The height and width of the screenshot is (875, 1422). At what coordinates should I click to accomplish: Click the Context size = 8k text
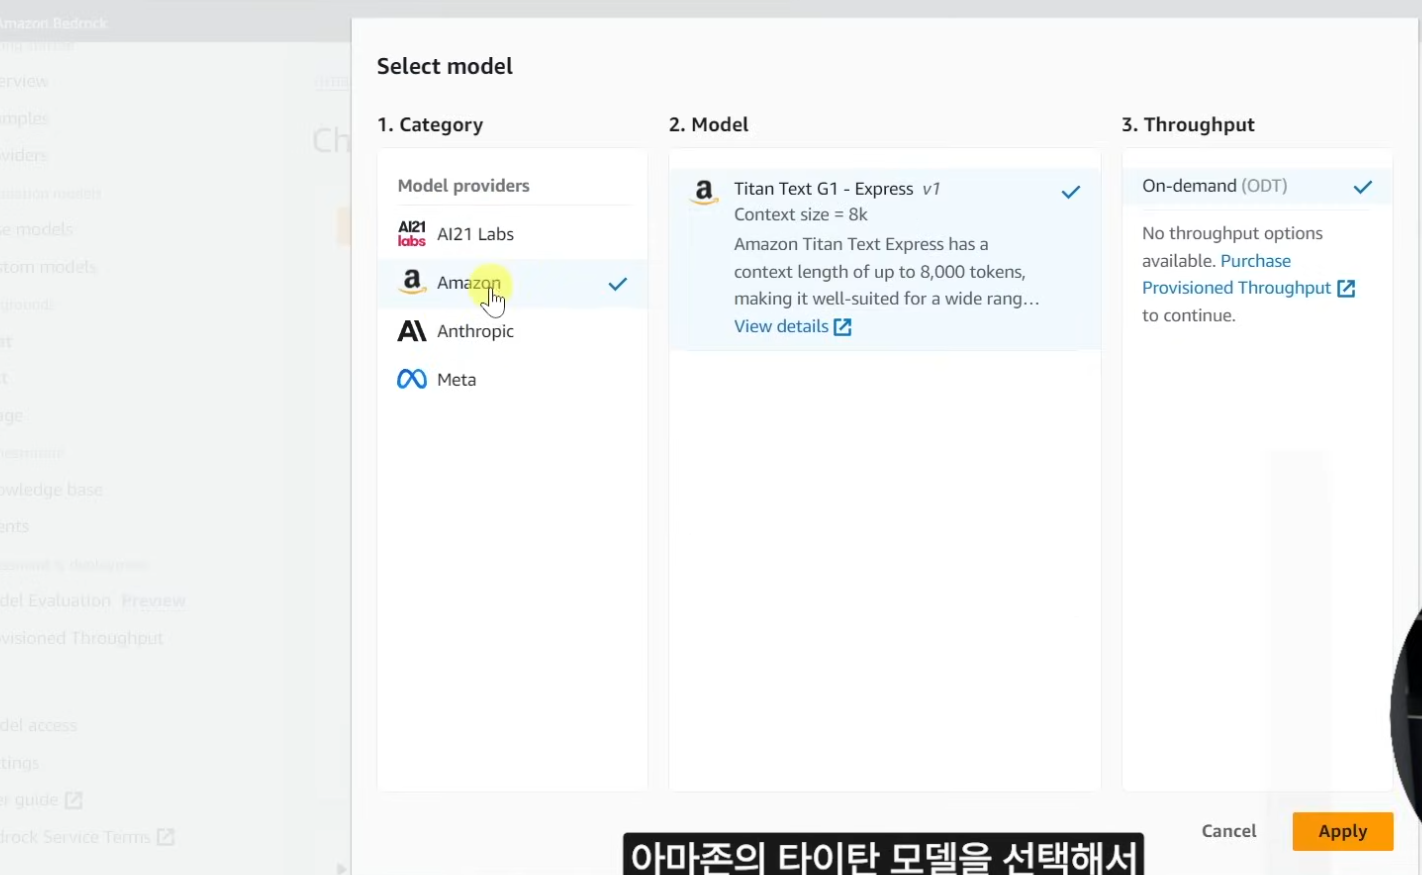point(801,215)
